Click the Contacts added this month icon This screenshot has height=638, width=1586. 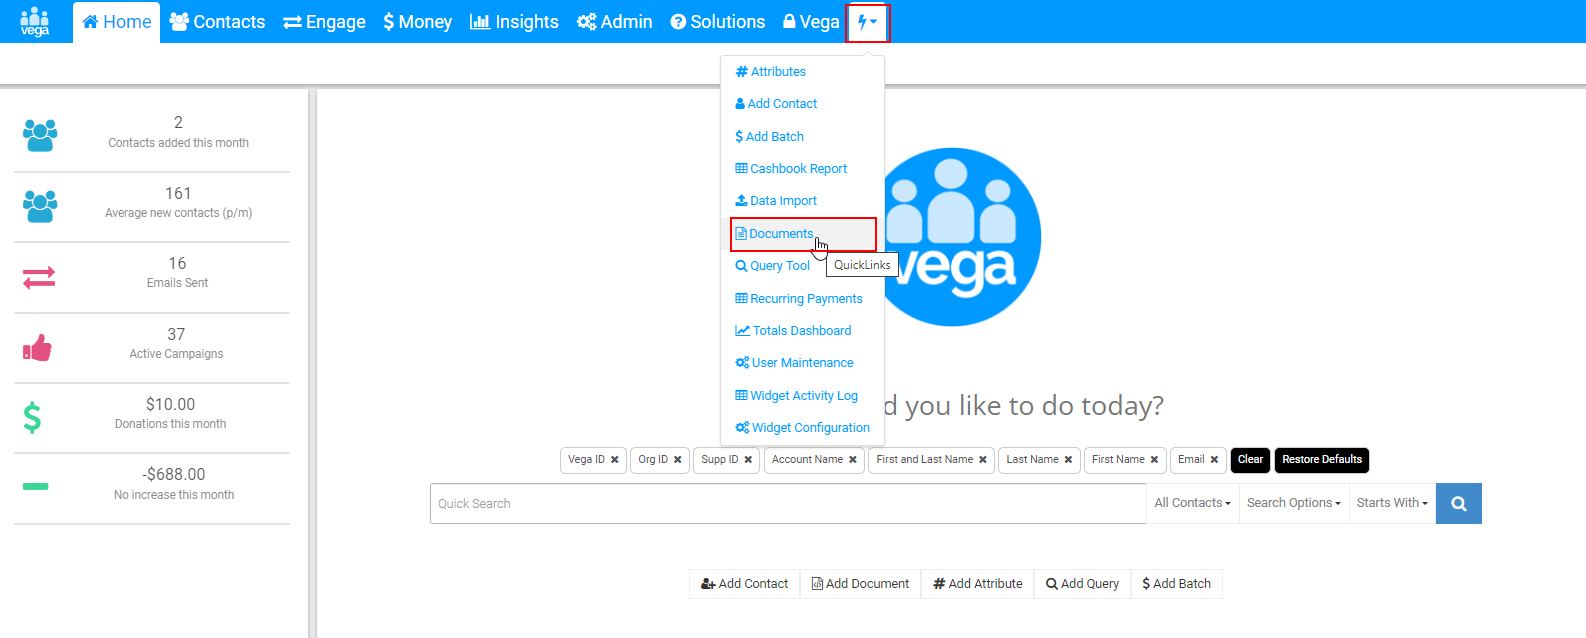[40, 135]
